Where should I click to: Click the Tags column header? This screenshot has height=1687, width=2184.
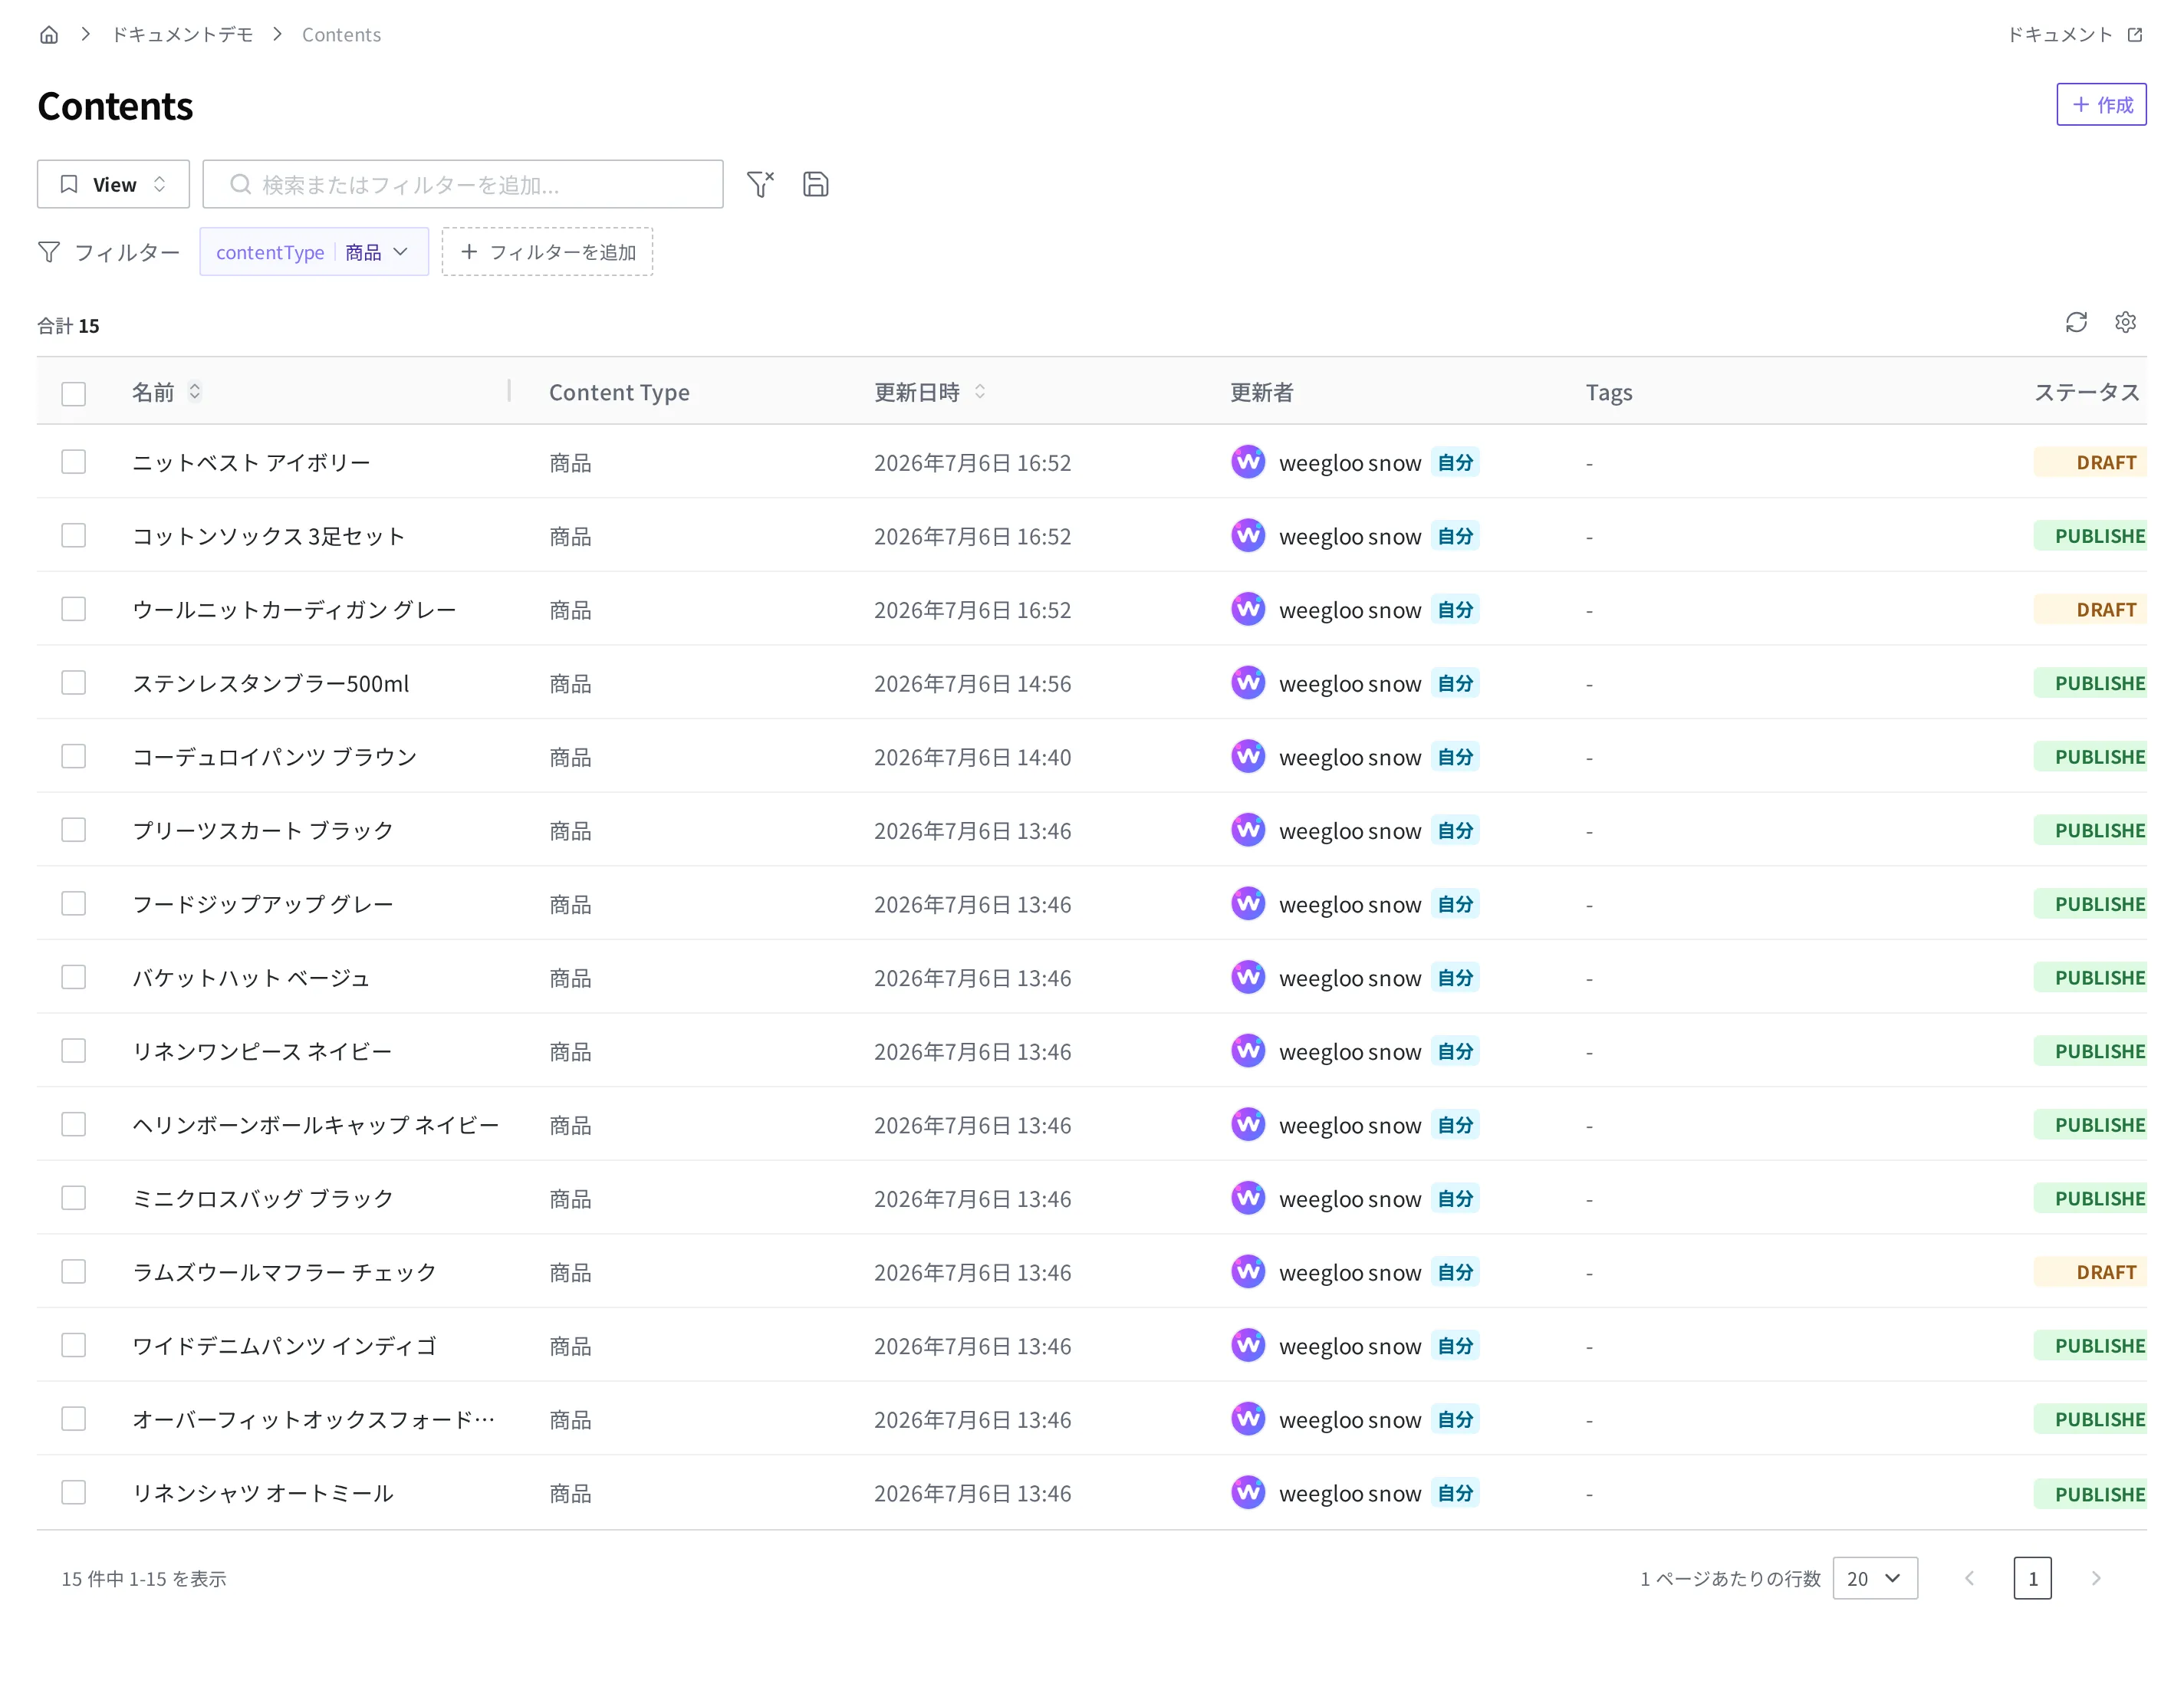[x=1609, y=392]
